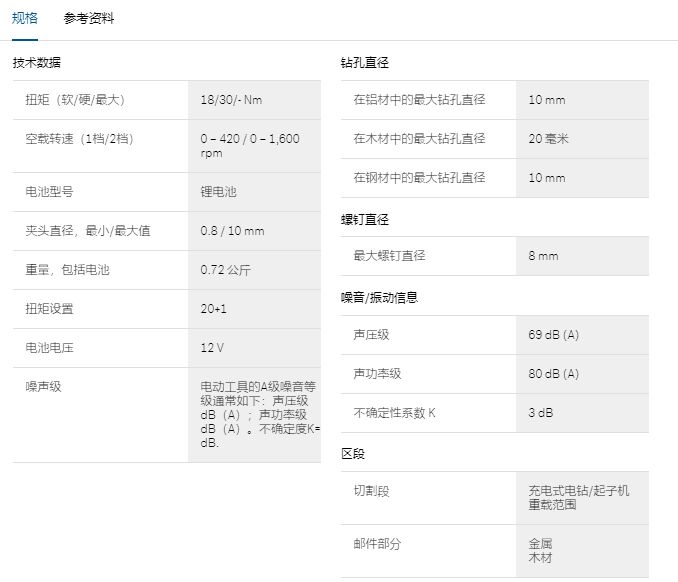Select the 最大螺钉直径 row label
The image size is (678, 582).
pos(389,256)
